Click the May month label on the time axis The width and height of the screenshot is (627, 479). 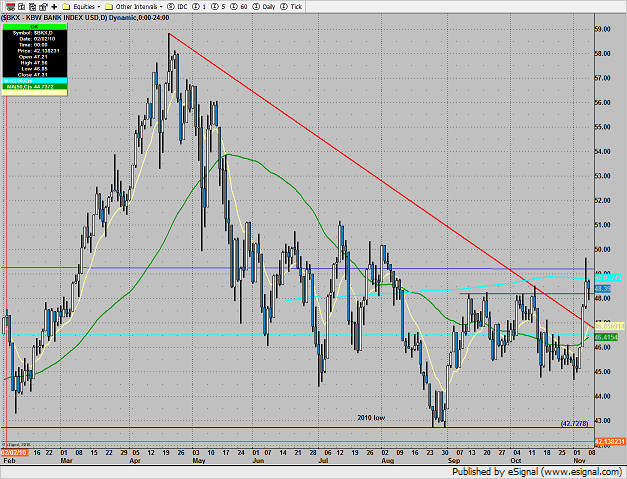199,461
